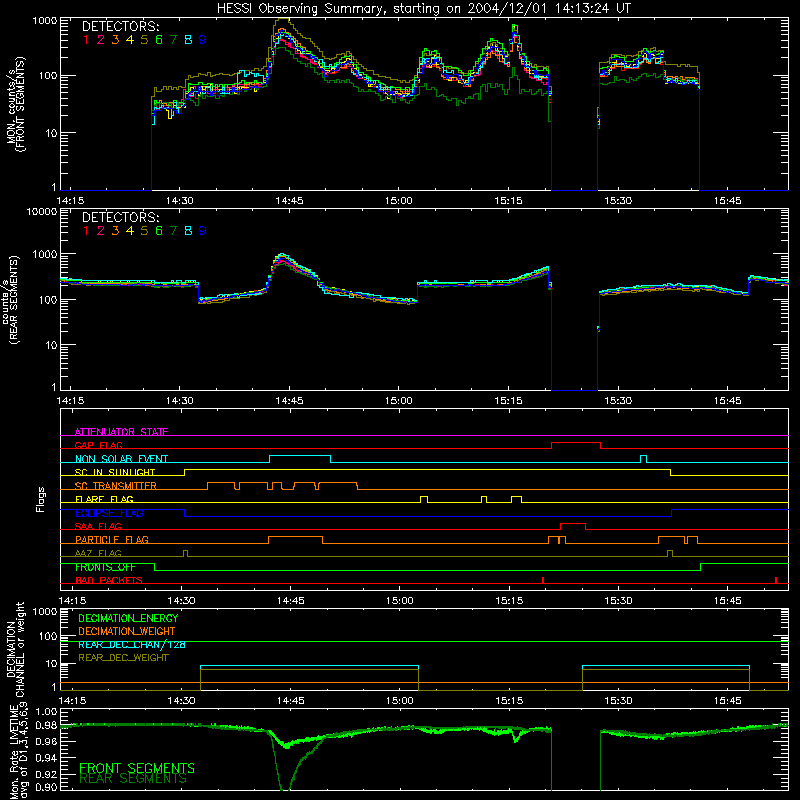The height and width of the screenshot is (800, 800).
Task: Click detector 8 in the front segments legend
Action: click(x=188, y=40)
